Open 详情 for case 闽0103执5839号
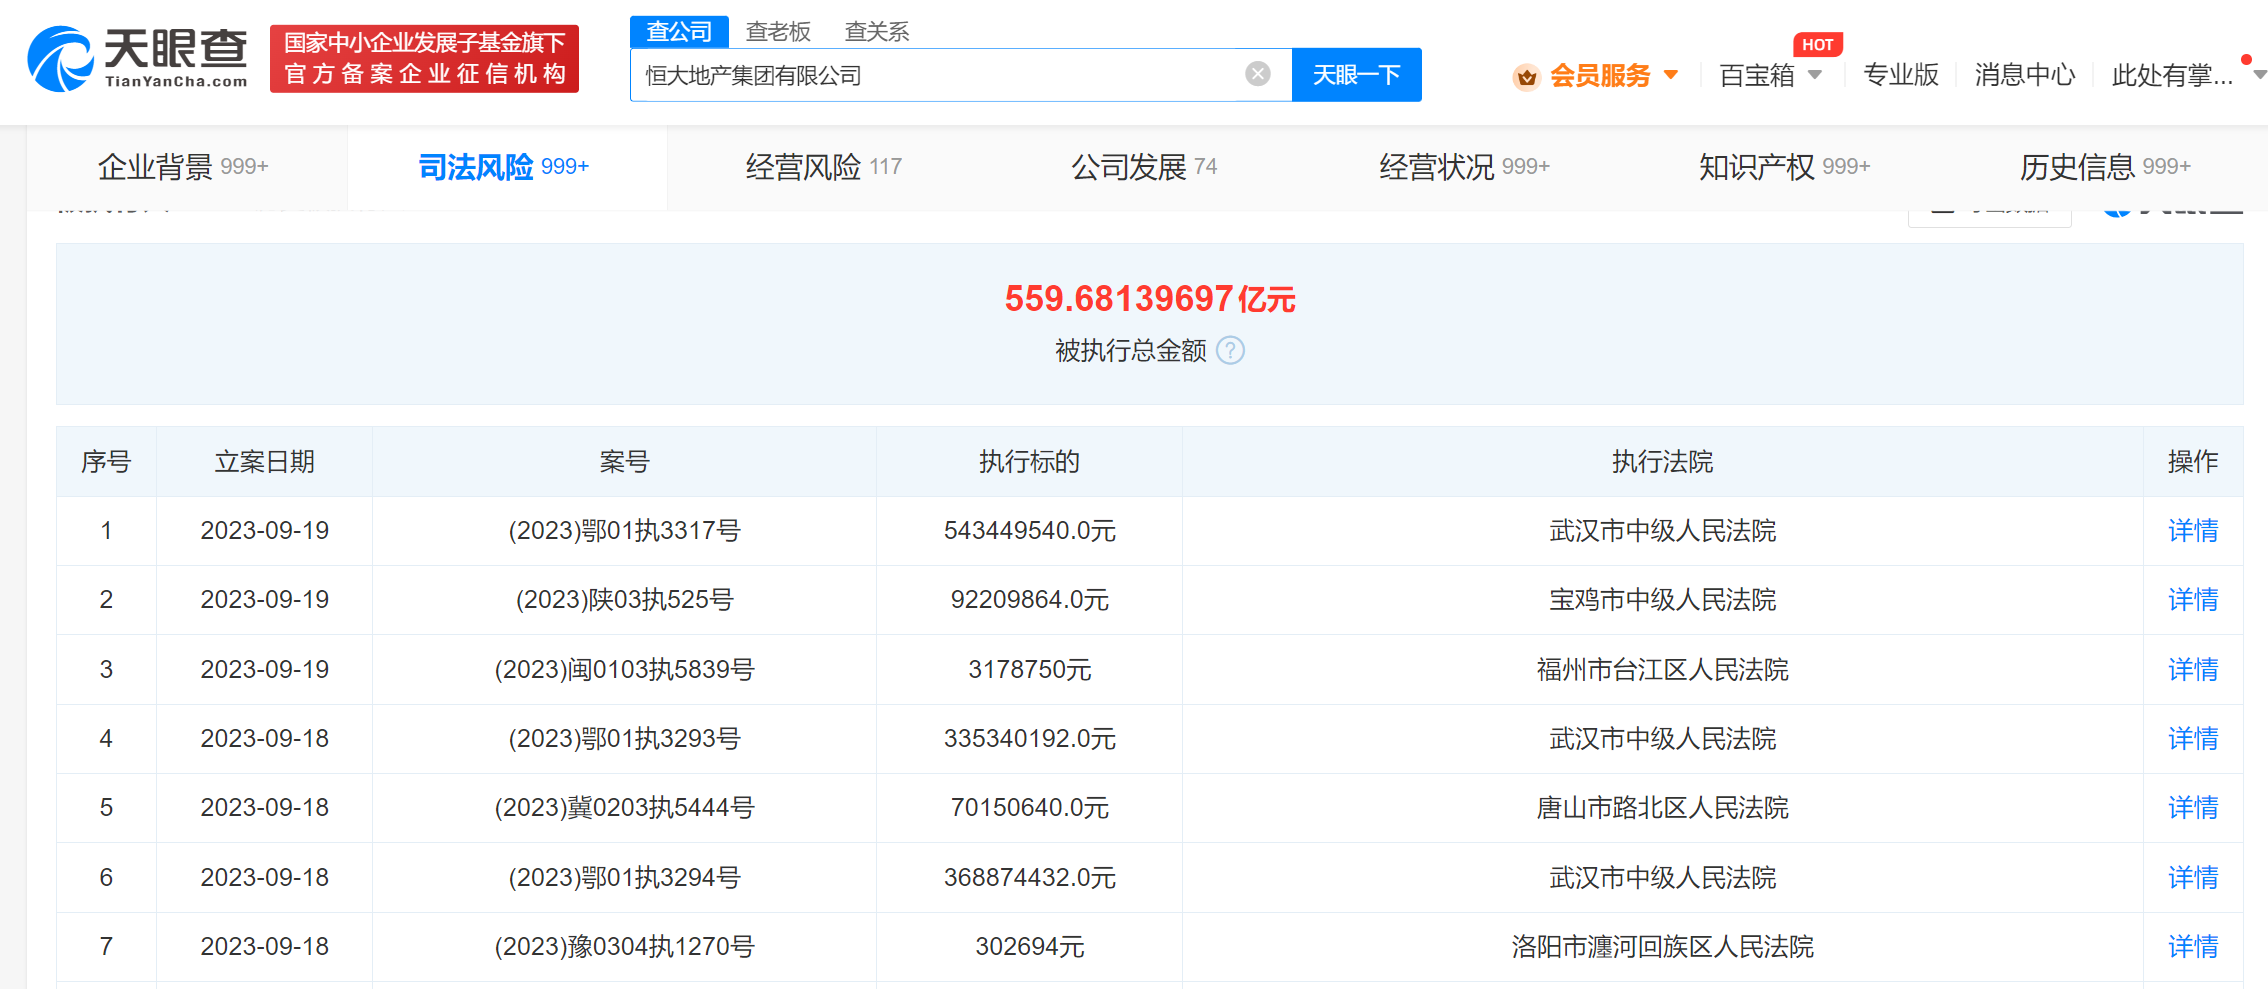2268x989 pixels. [2193, 670]
